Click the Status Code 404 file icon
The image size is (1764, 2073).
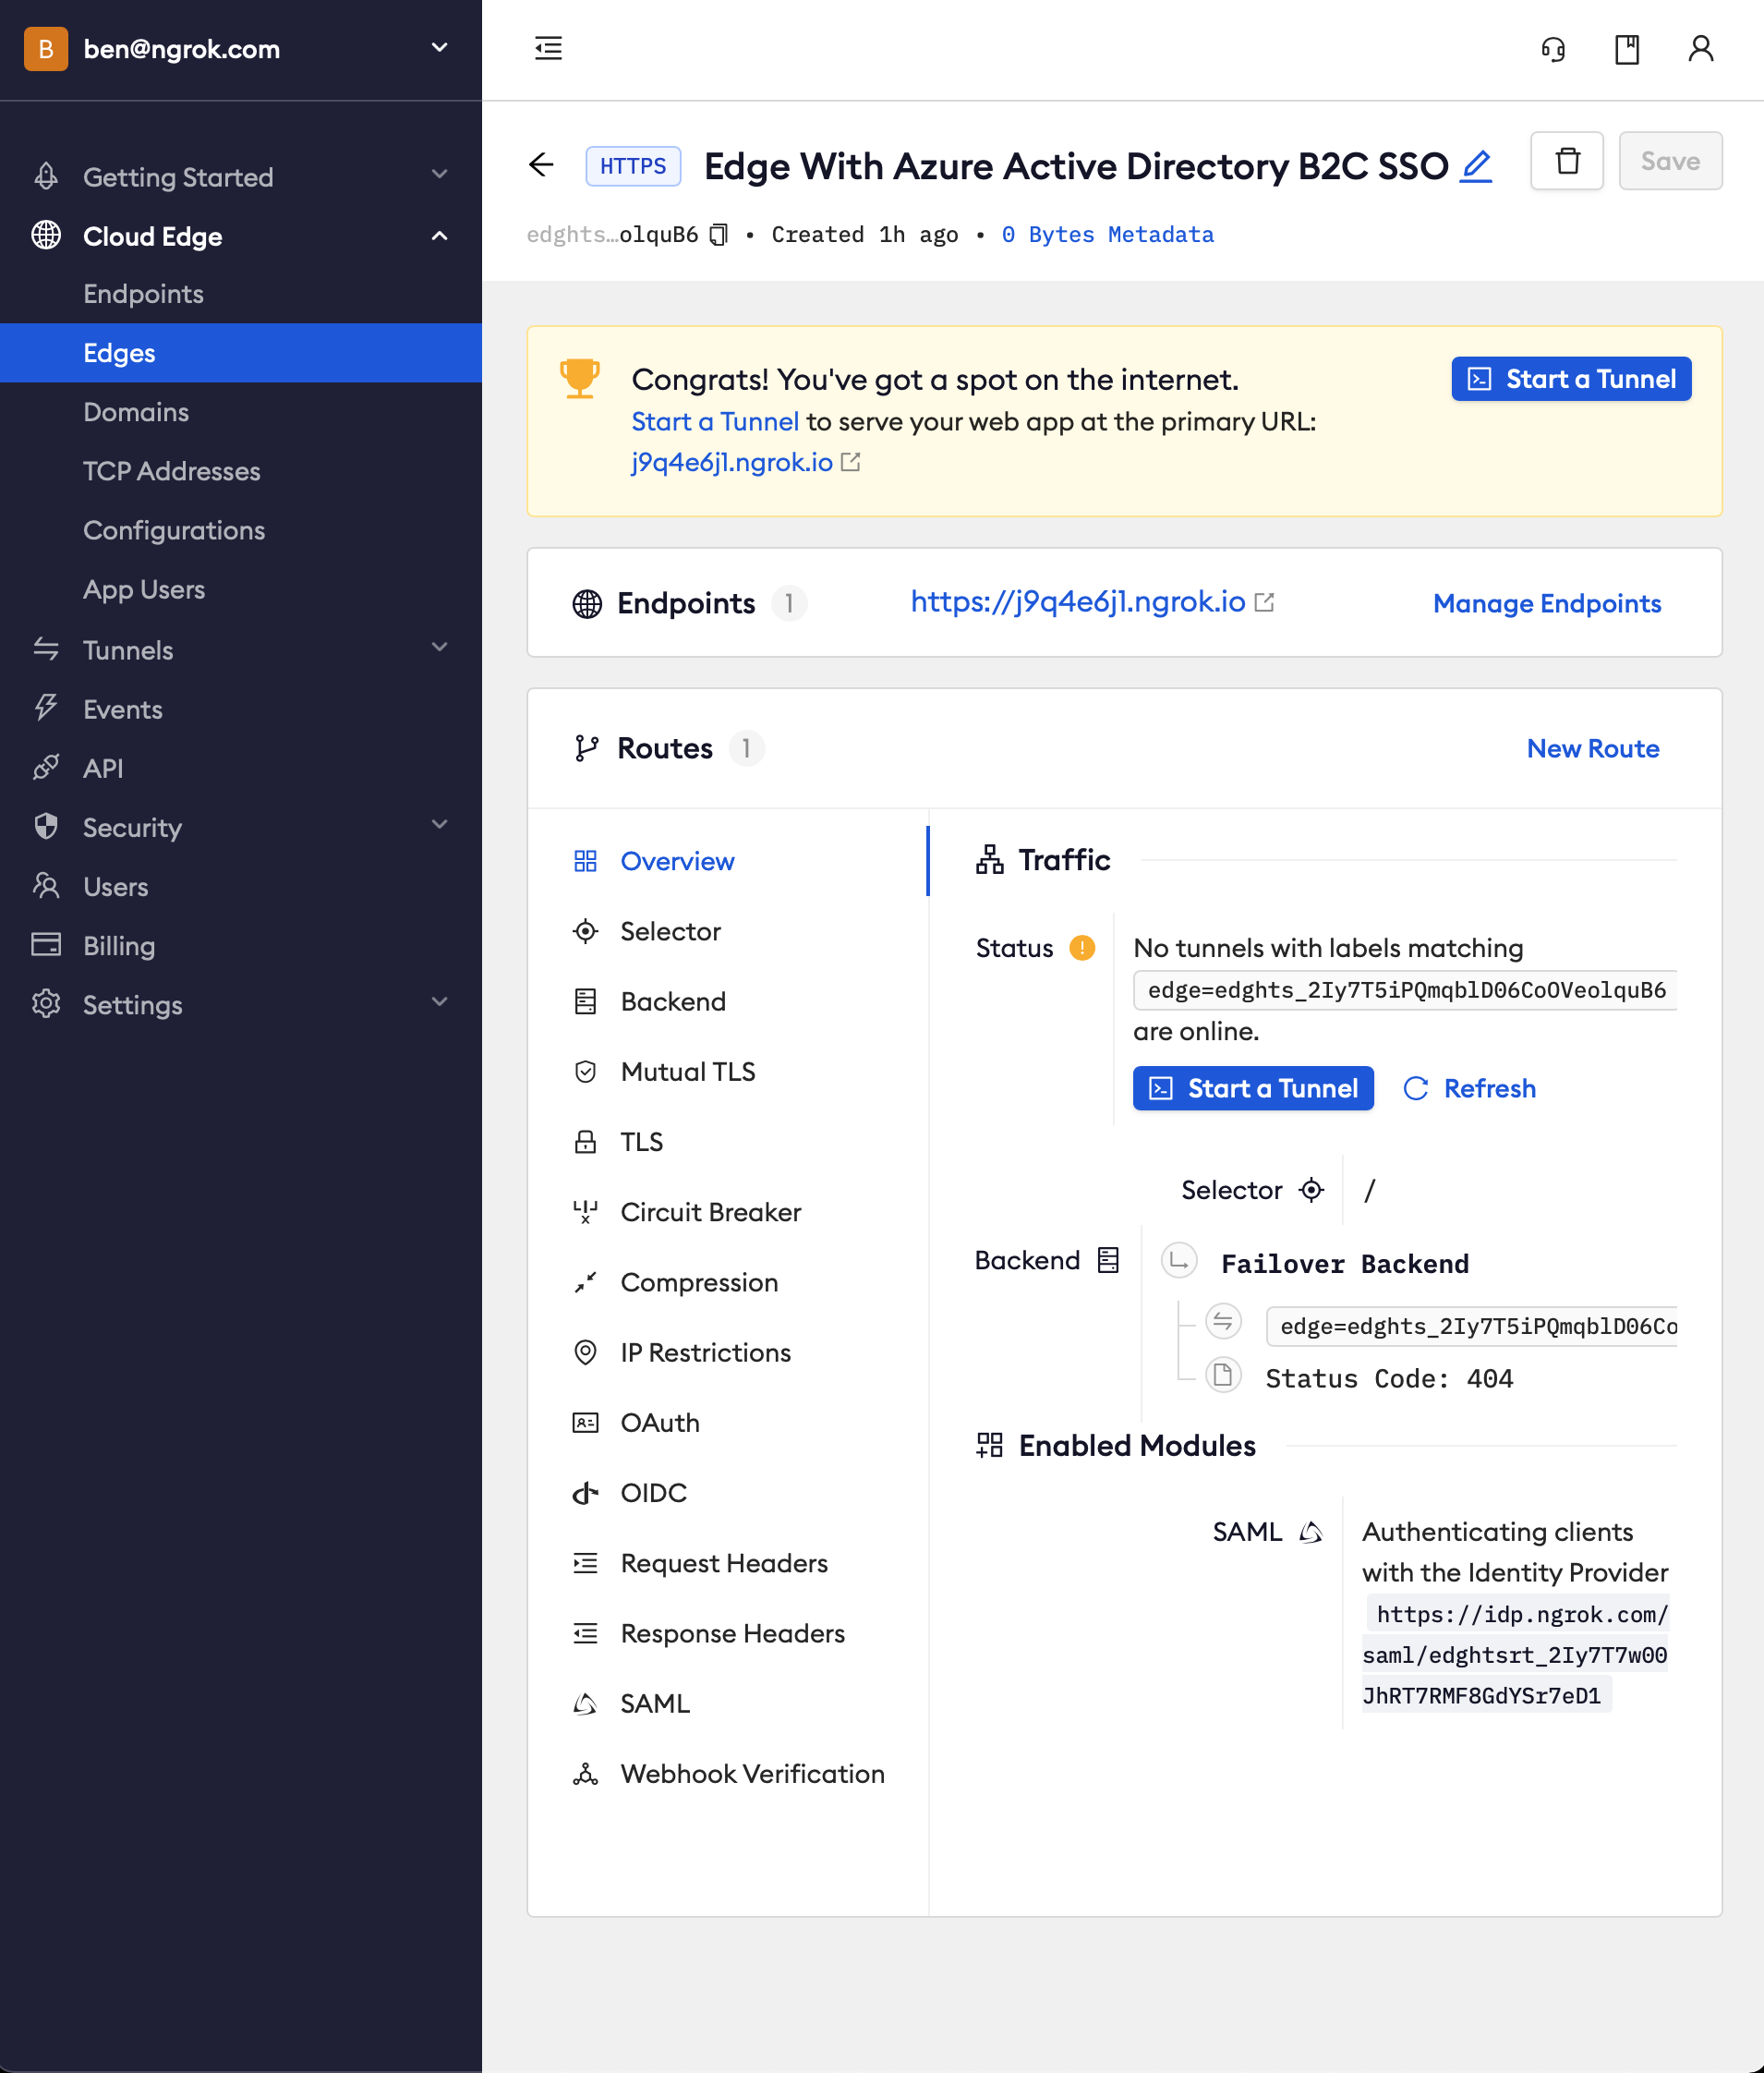tap(1223, 1376)
